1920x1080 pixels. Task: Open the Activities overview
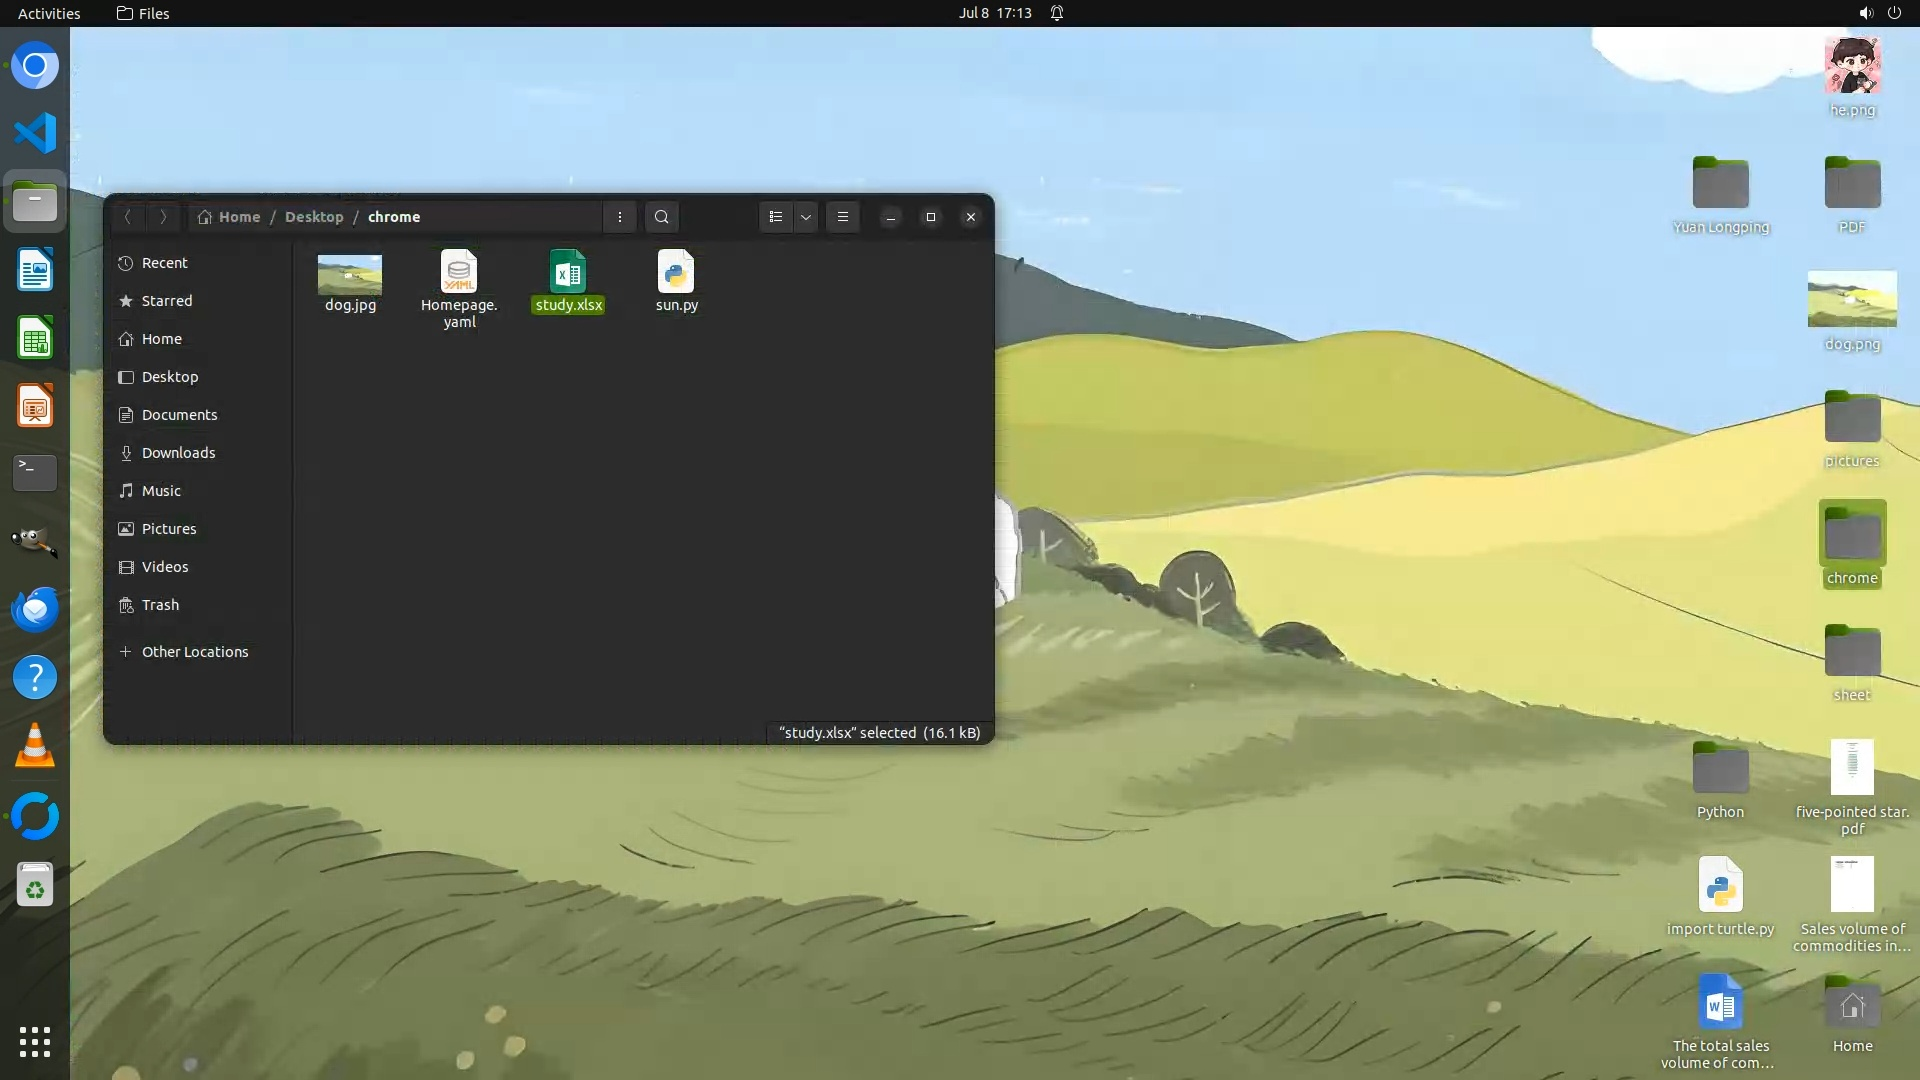[49, 13]
